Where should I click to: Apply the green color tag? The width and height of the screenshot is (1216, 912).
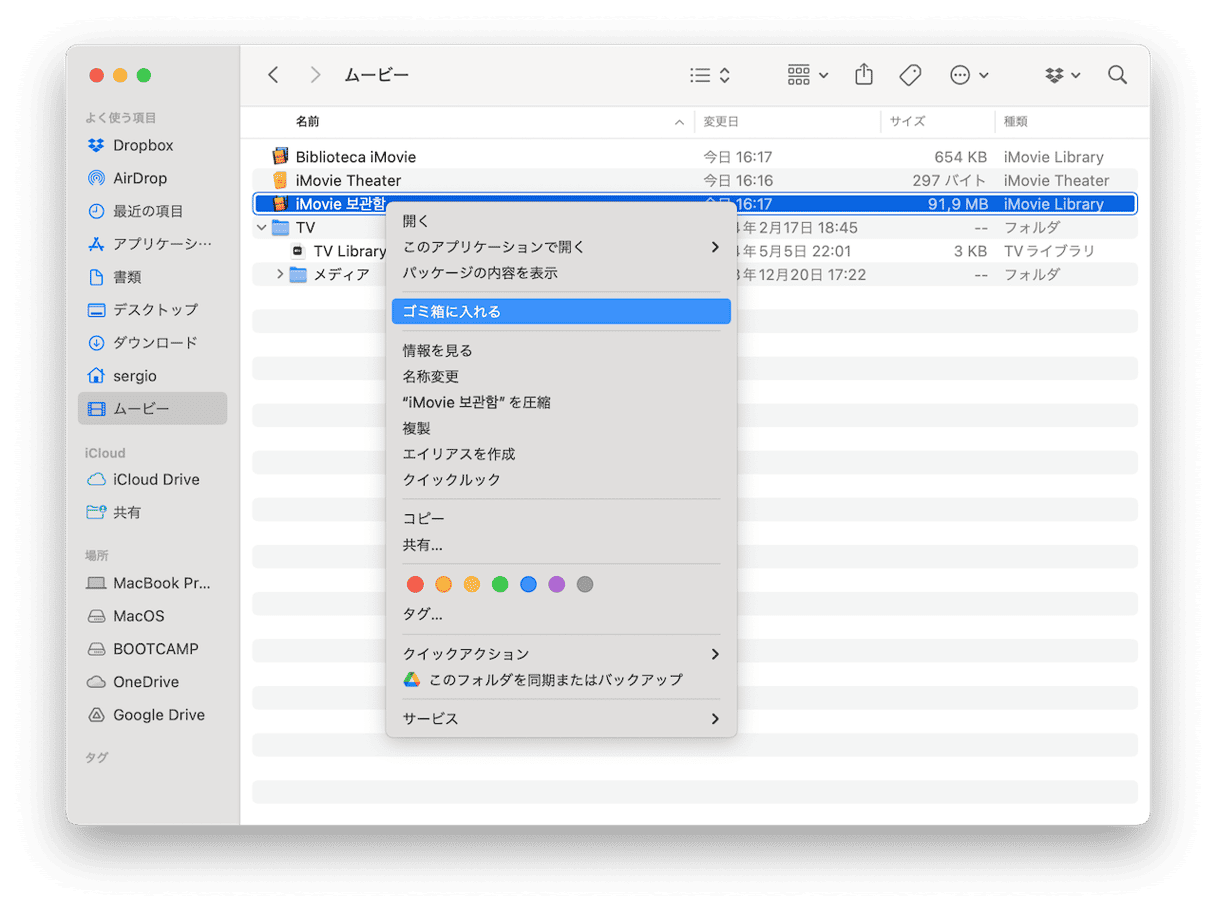(500, 584)
